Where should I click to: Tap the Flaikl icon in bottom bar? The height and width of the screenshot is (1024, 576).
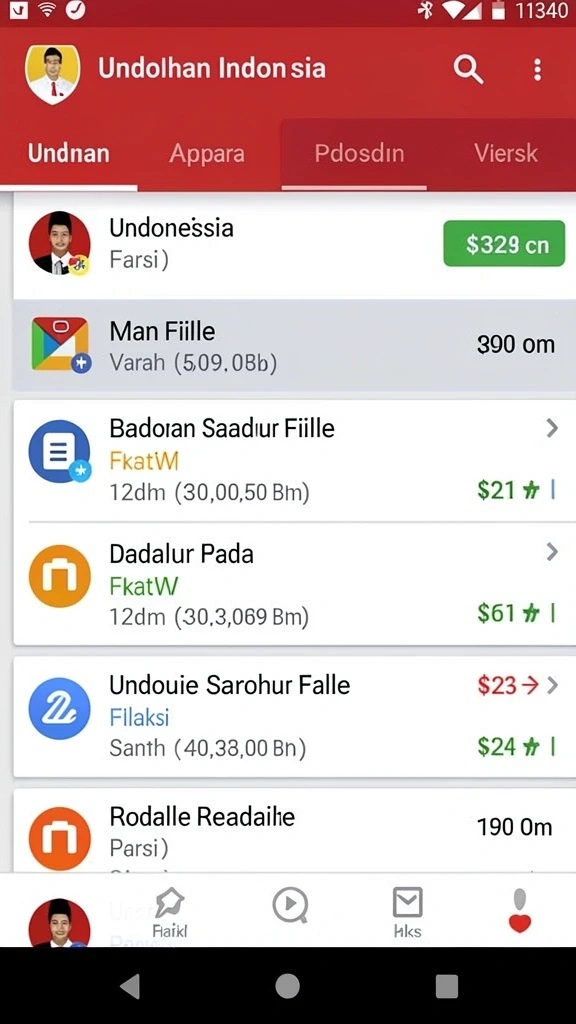[170, 913]
